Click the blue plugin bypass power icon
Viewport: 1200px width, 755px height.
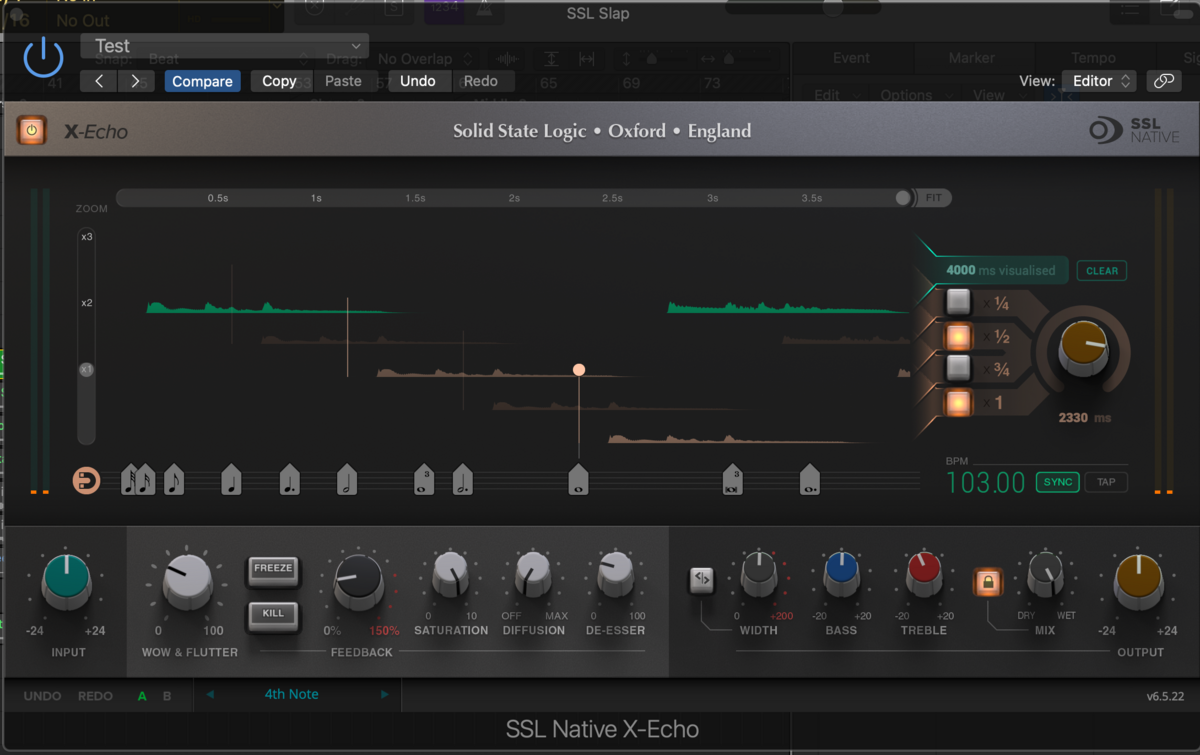point(43,59)
